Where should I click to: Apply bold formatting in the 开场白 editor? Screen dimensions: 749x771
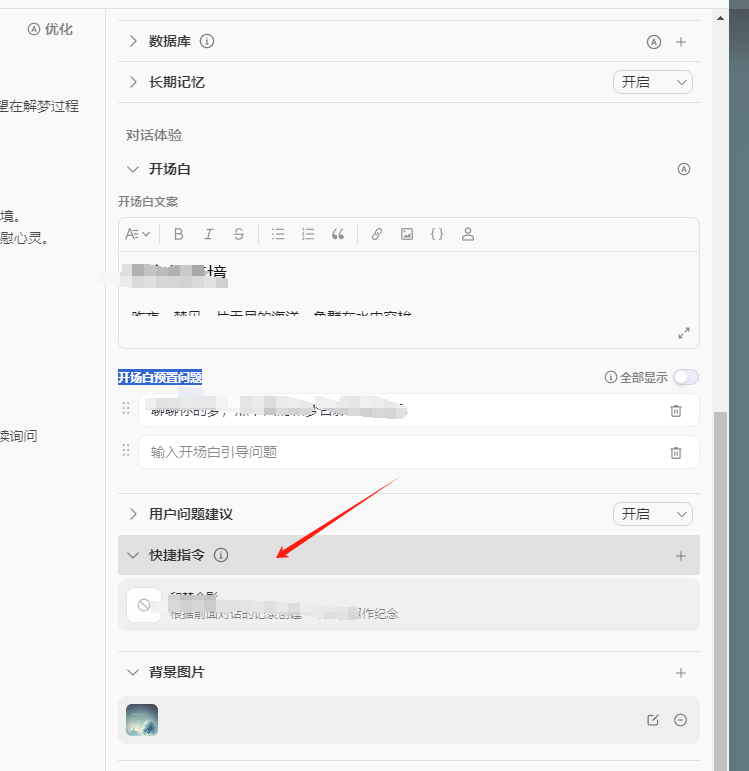point(179,234)
